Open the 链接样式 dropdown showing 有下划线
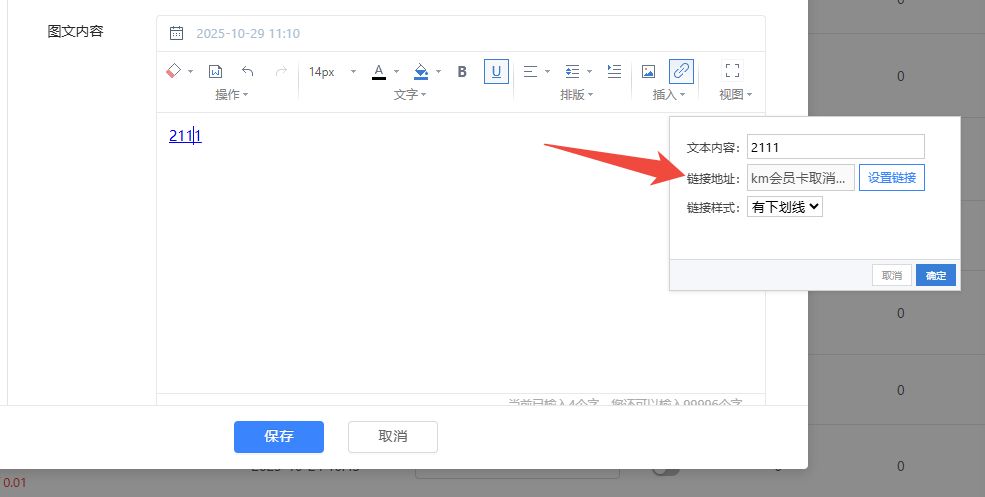 tap(785, 207)
